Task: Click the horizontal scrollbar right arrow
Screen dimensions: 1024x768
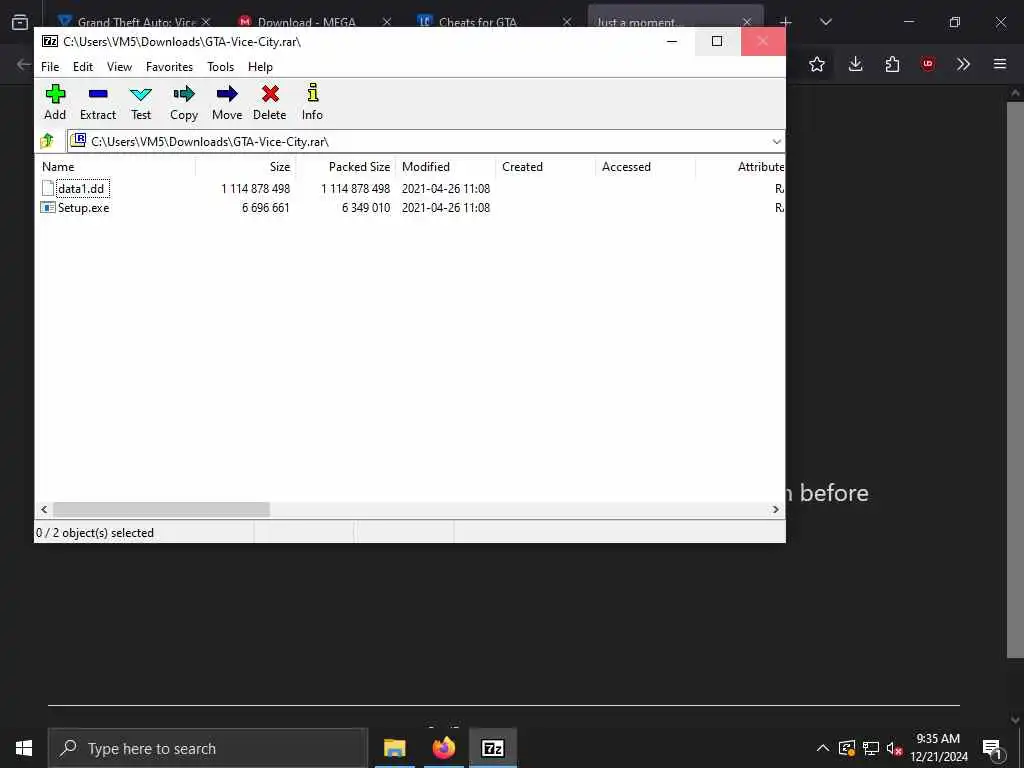Action: tap(776, 509)
